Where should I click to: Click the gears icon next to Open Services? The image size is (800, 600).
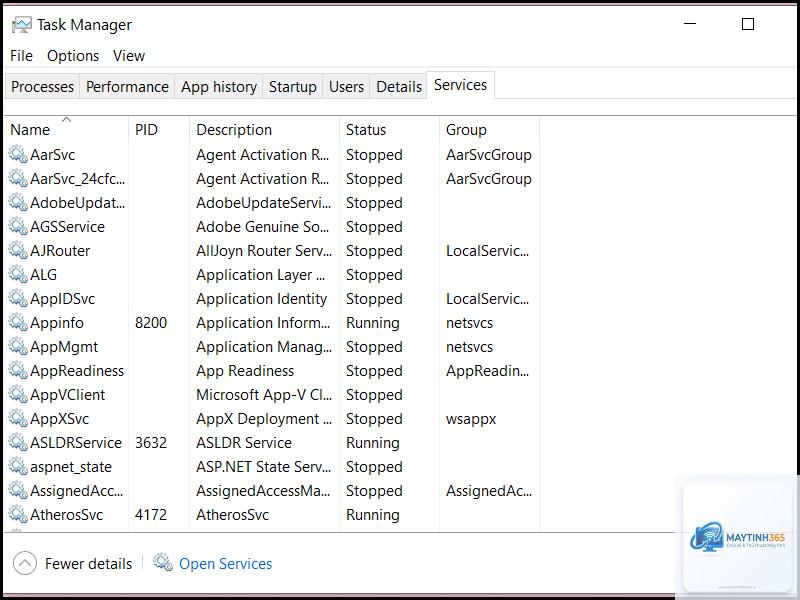(x=163, y=563)
